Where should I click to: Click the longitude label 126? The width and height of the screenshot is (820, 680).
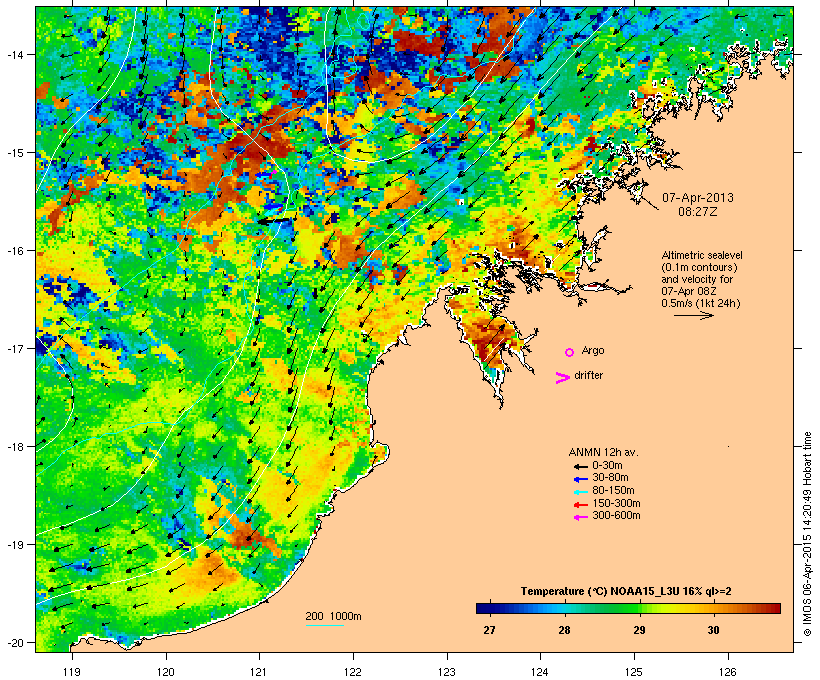[727, 672]
